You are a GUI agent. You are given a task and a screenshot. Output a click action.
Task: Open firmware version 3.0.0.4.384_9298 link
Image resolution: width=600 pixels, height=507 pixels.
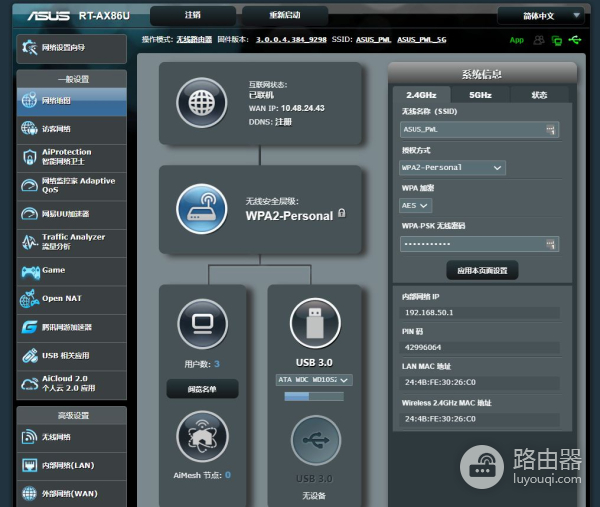pos(291,40)
